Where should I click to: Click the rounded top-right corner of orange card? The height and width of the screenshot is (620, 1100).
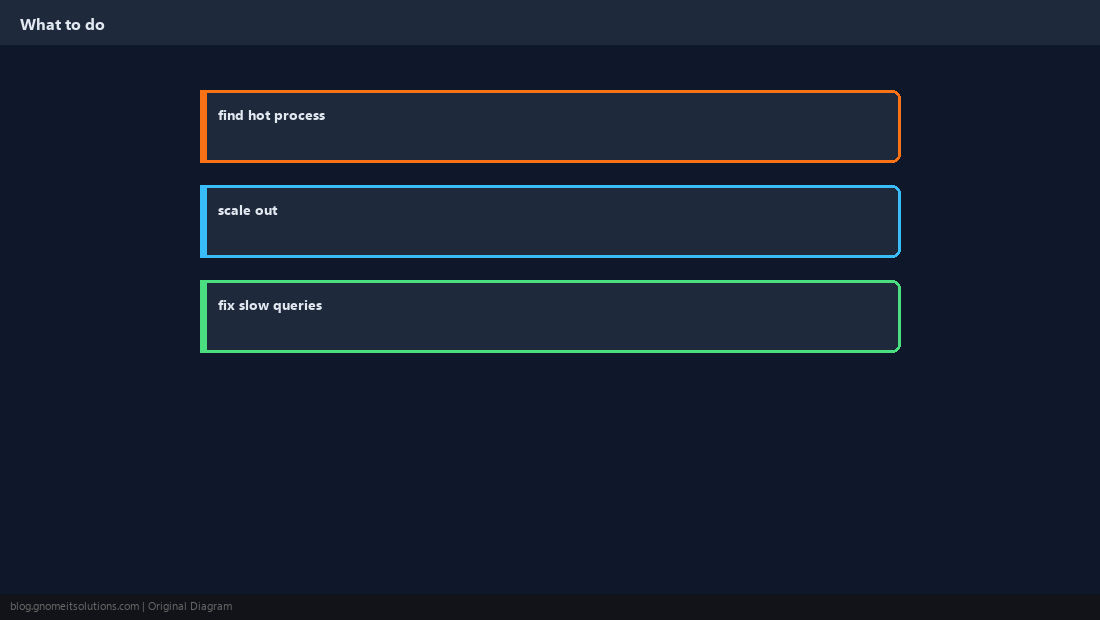pyautogui.click(x=897, y=94)
